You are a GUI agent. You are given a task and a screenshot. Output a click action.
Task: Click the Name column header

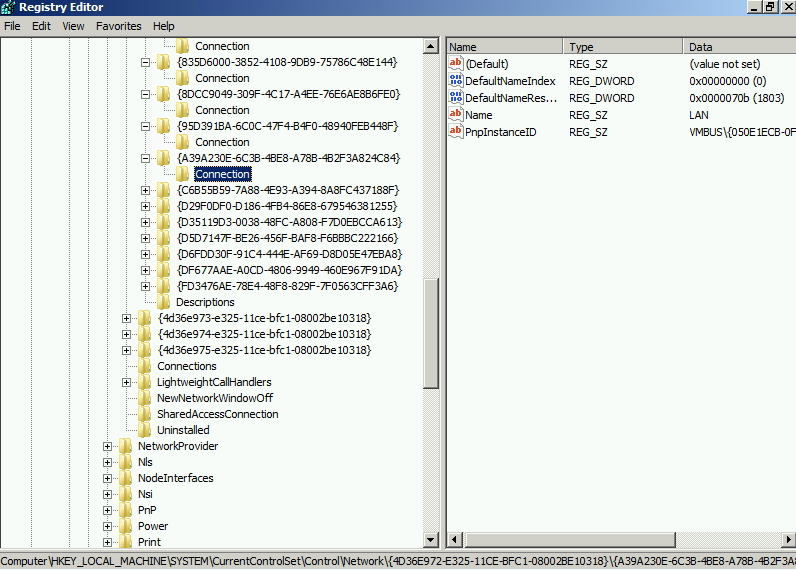tap(505, 47)
